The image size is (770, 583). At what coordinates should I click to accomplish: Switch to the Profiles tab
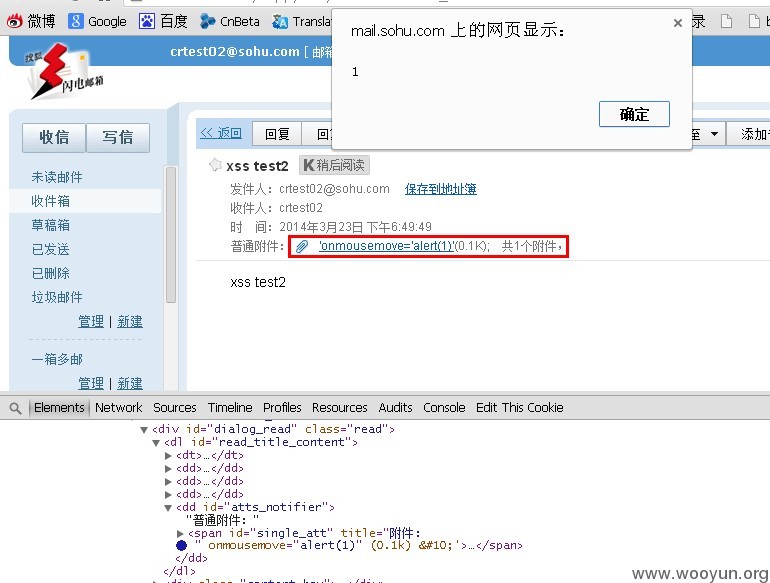pyautogui.click(x=282, y=408)
